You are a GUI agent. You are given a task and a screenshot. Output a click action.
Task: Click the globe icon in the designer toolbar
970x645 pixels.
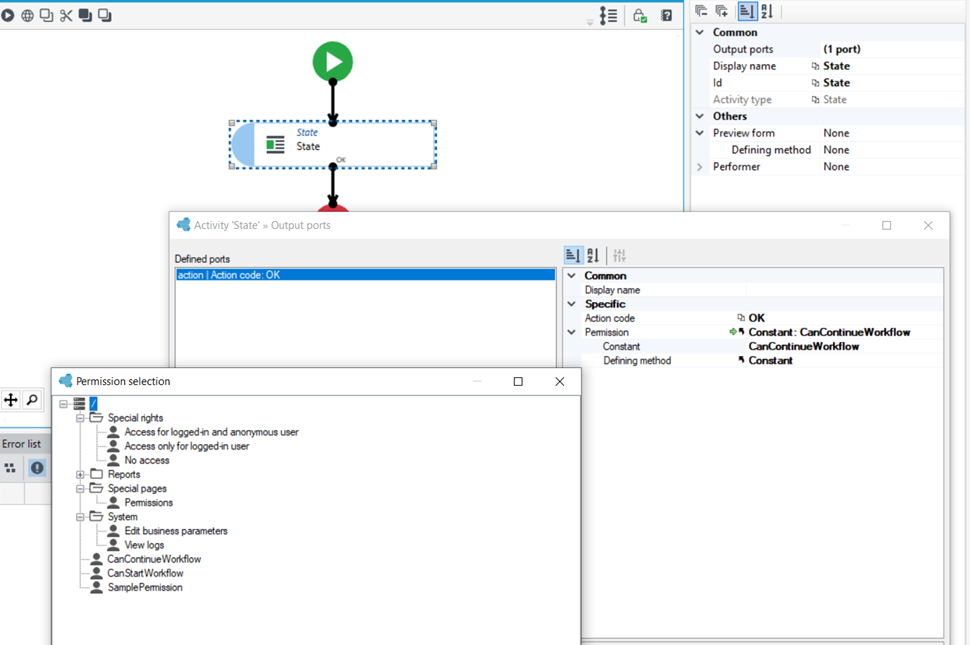(27, 15)
